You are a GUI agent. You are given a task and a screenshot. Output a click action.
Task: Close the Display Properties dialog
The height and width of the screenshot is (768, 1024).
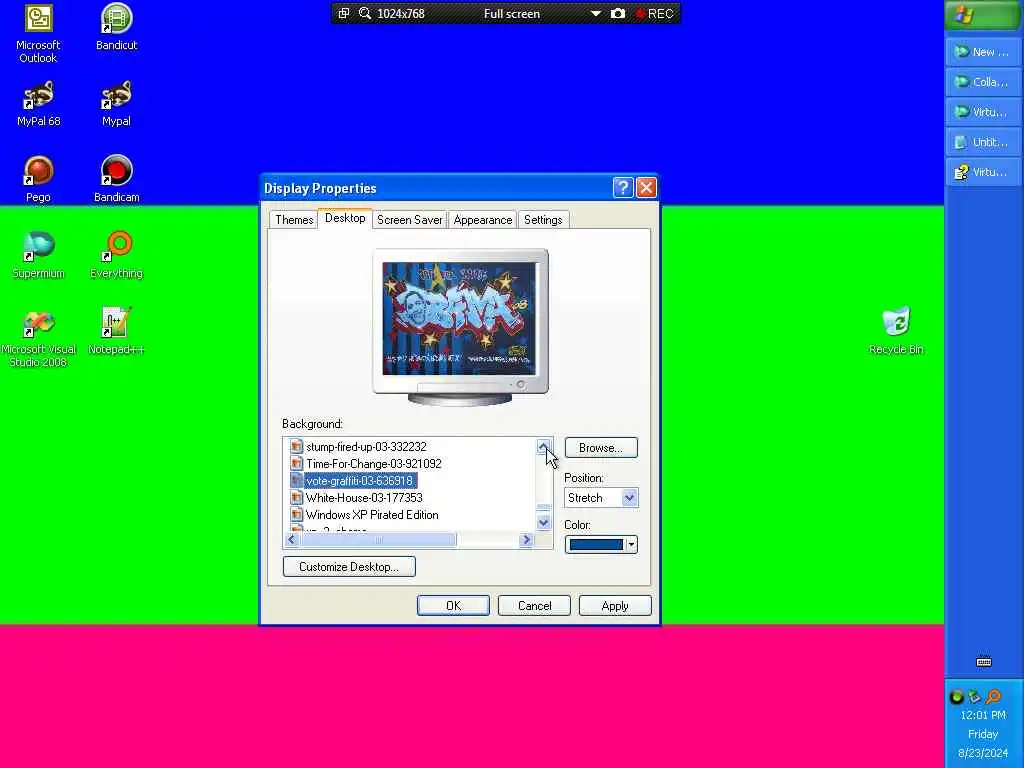coord(646,188)
